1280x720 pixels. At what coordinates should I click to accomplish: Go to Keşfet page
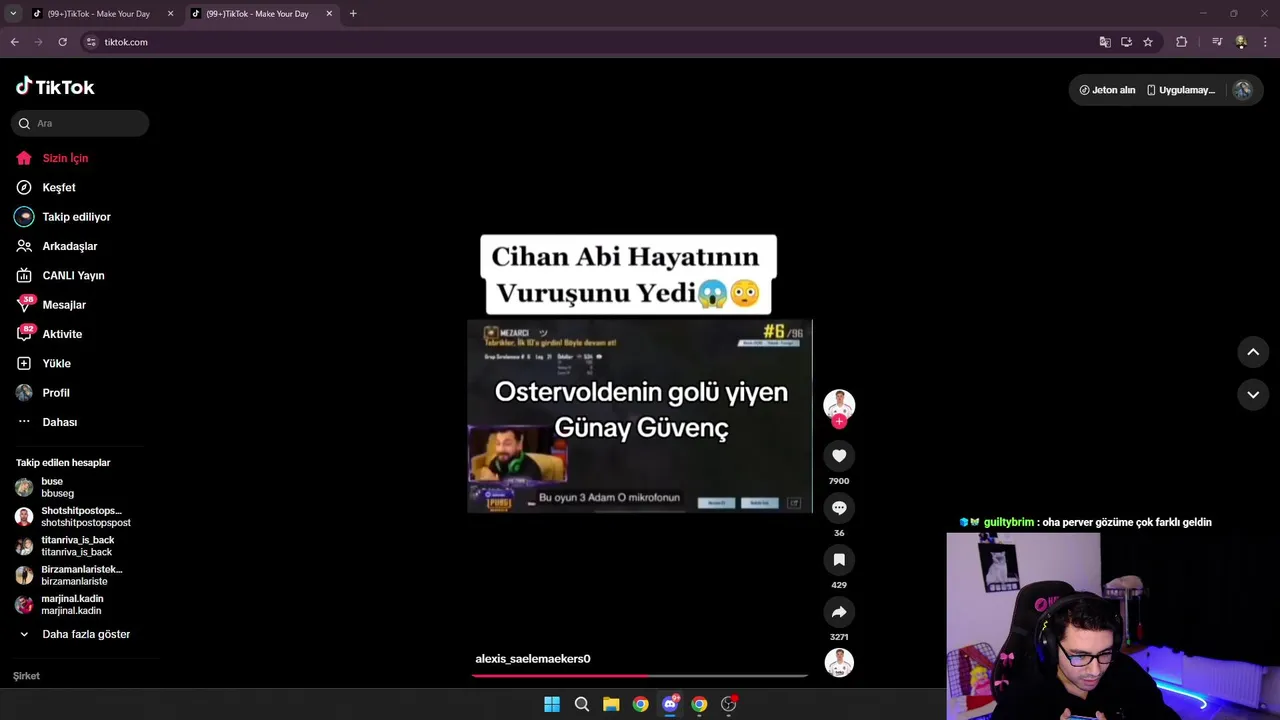tap(58, 187)
